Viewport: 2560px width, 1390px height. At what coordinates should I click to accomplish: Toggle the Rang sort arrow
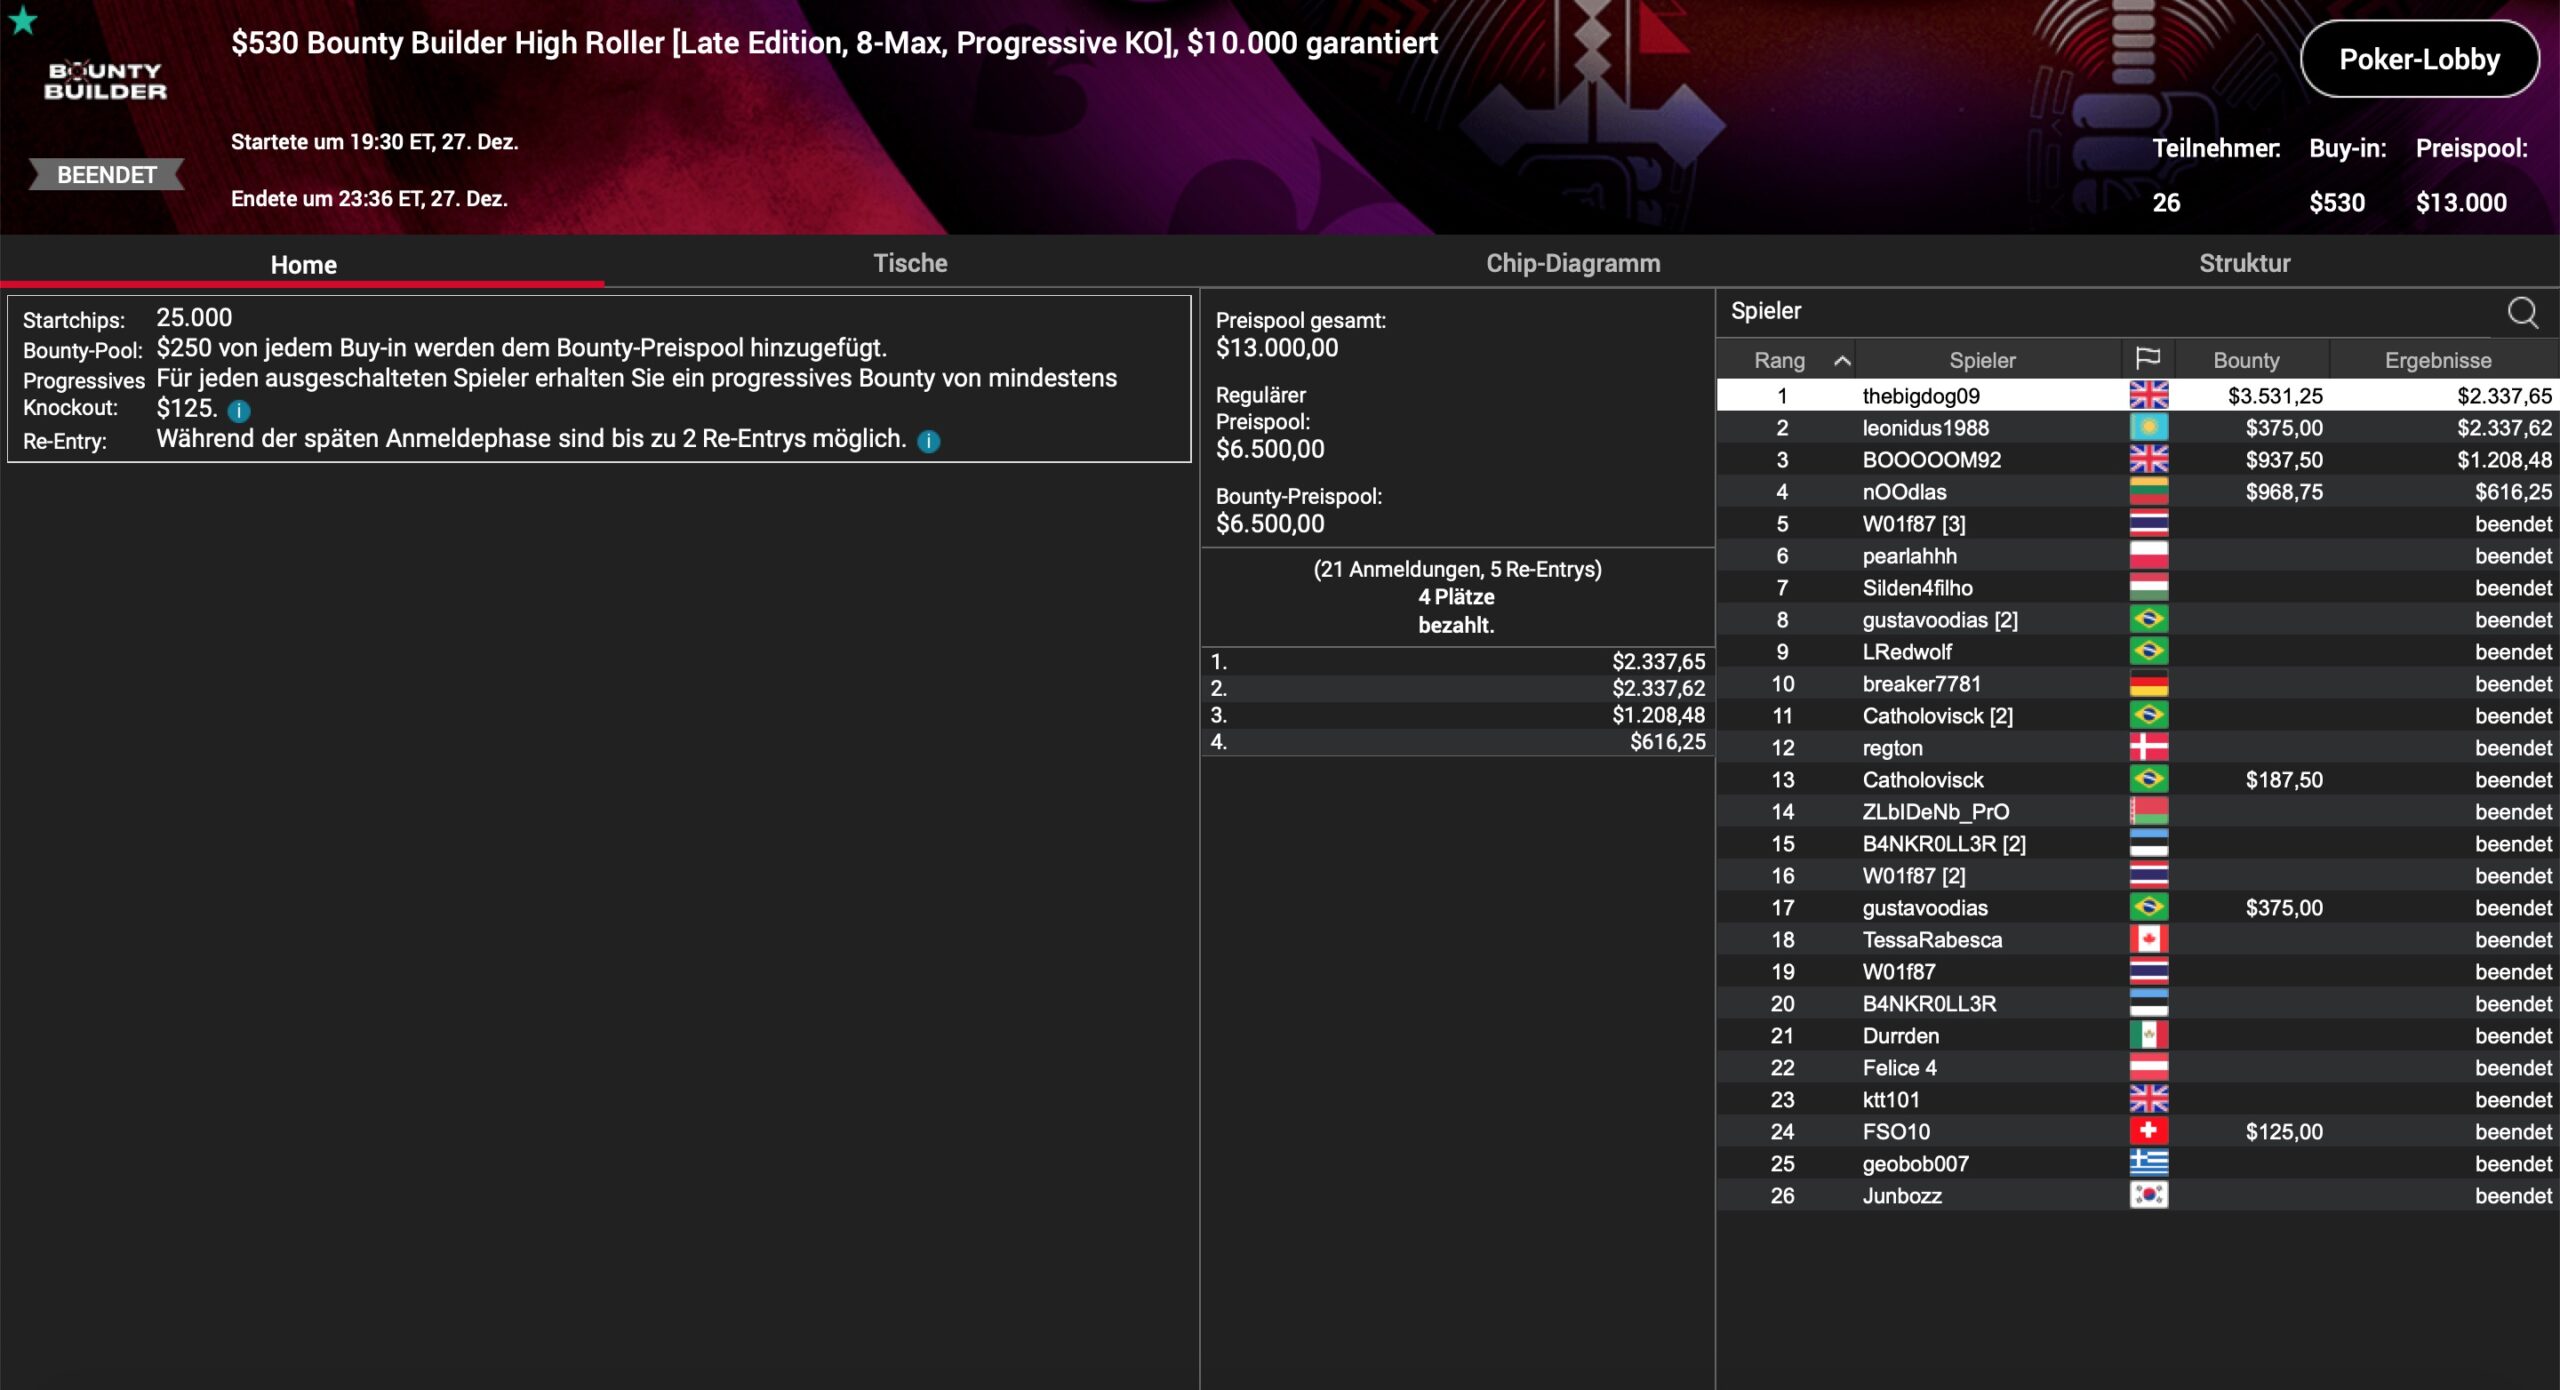[x=1842, y=361]
